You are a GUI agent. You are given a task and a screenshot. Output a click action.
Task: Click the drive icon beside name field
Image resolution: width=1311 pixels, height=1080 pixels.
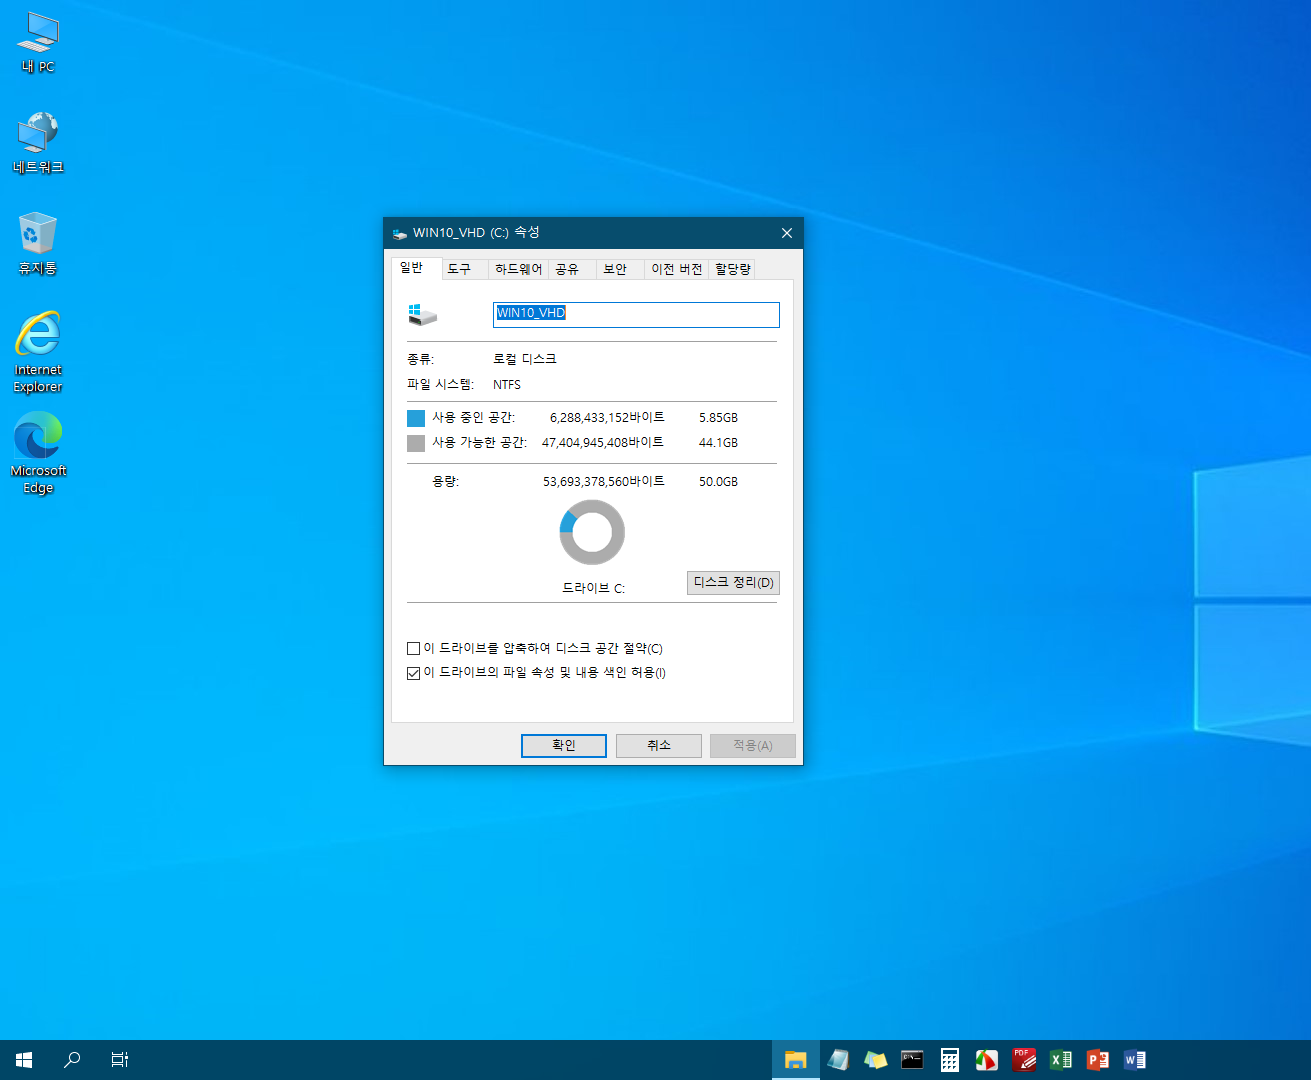point(423,315)
